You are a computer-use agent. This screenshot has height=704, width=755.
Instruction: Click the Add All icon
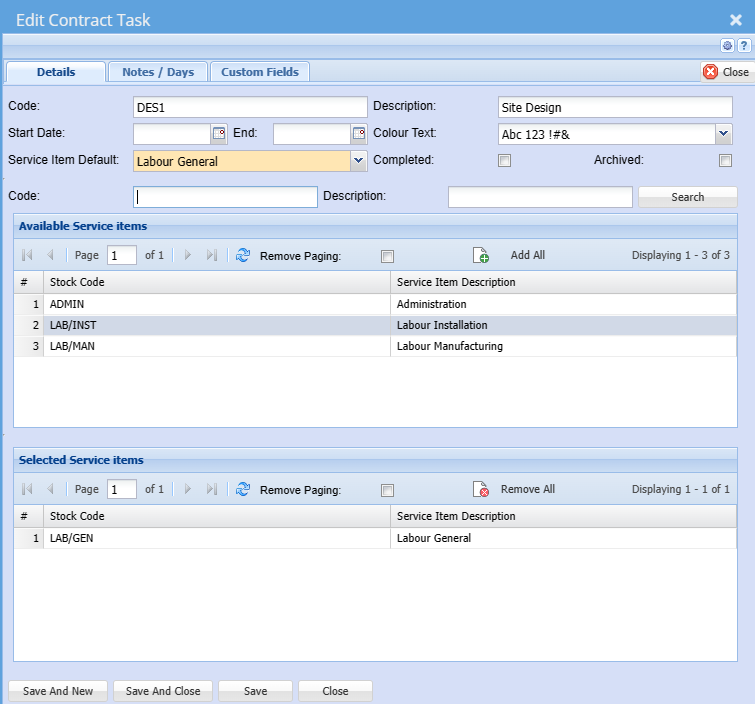(x=481, y=255)
